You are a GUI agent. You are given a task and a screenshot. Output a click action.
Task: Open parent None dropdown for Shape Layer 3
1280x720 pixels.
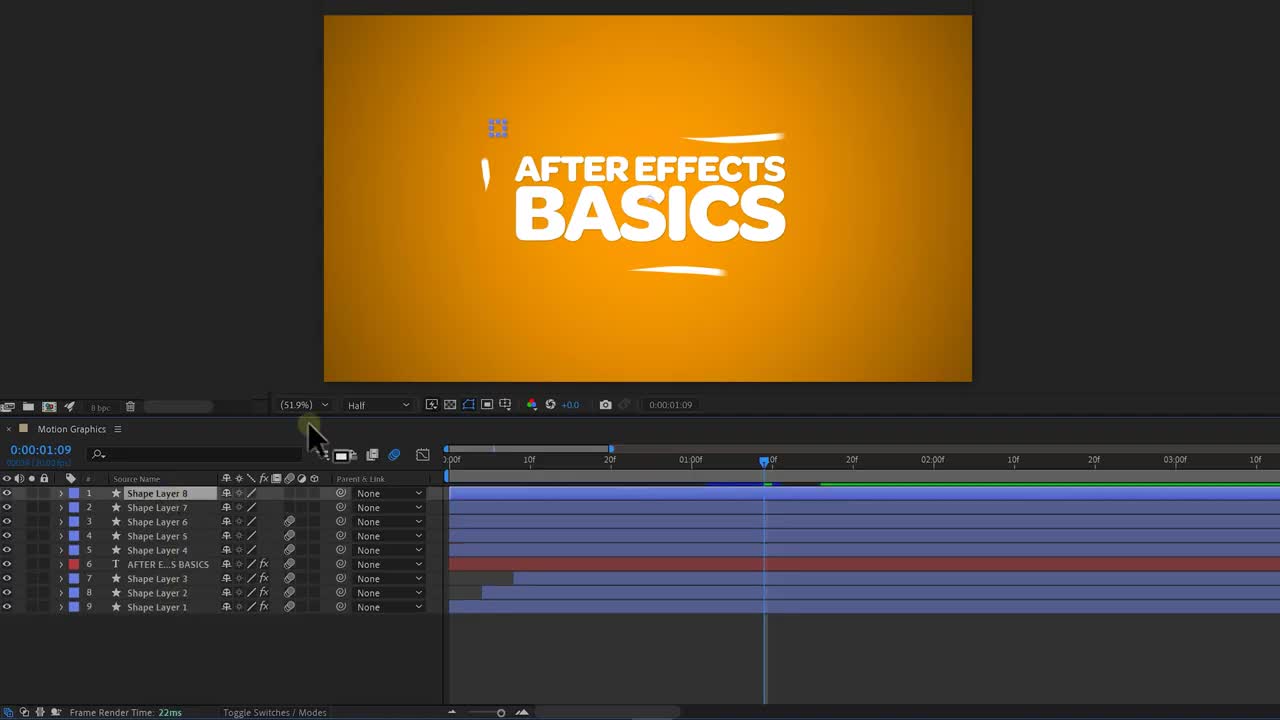[x=389, y=579]
